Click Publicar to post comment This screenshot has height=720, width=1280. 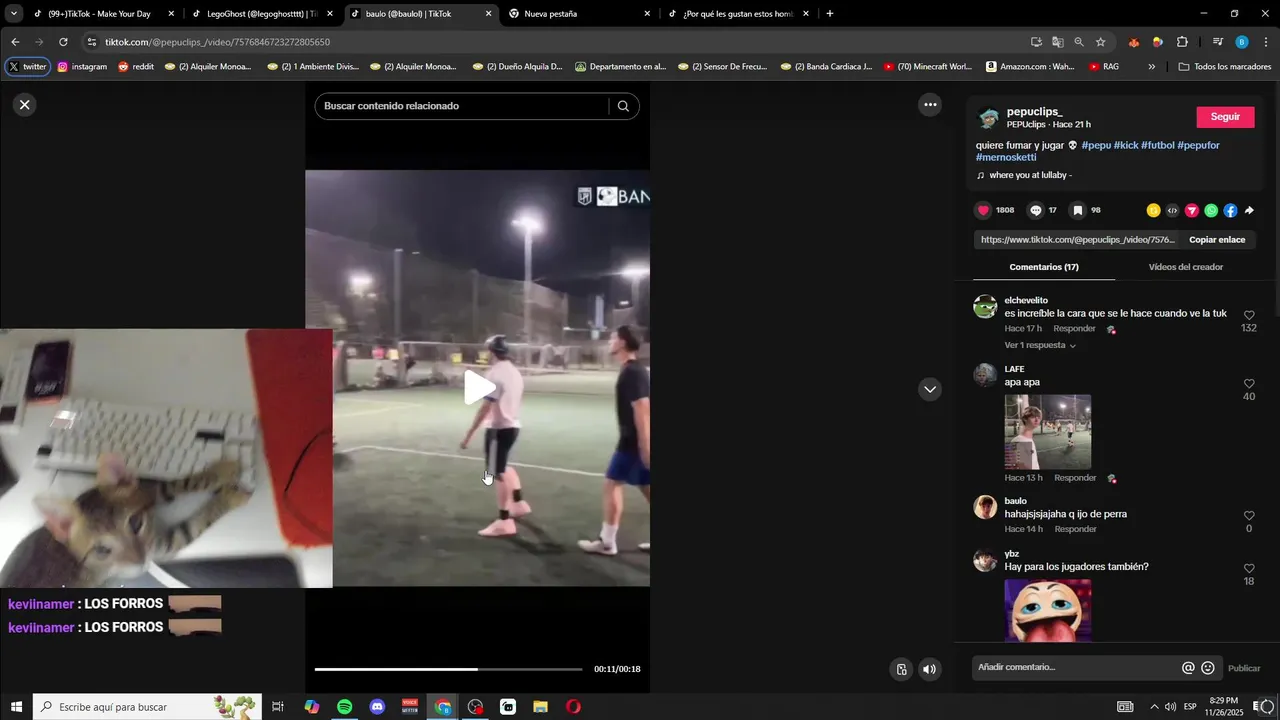[x=1244, y=668]
